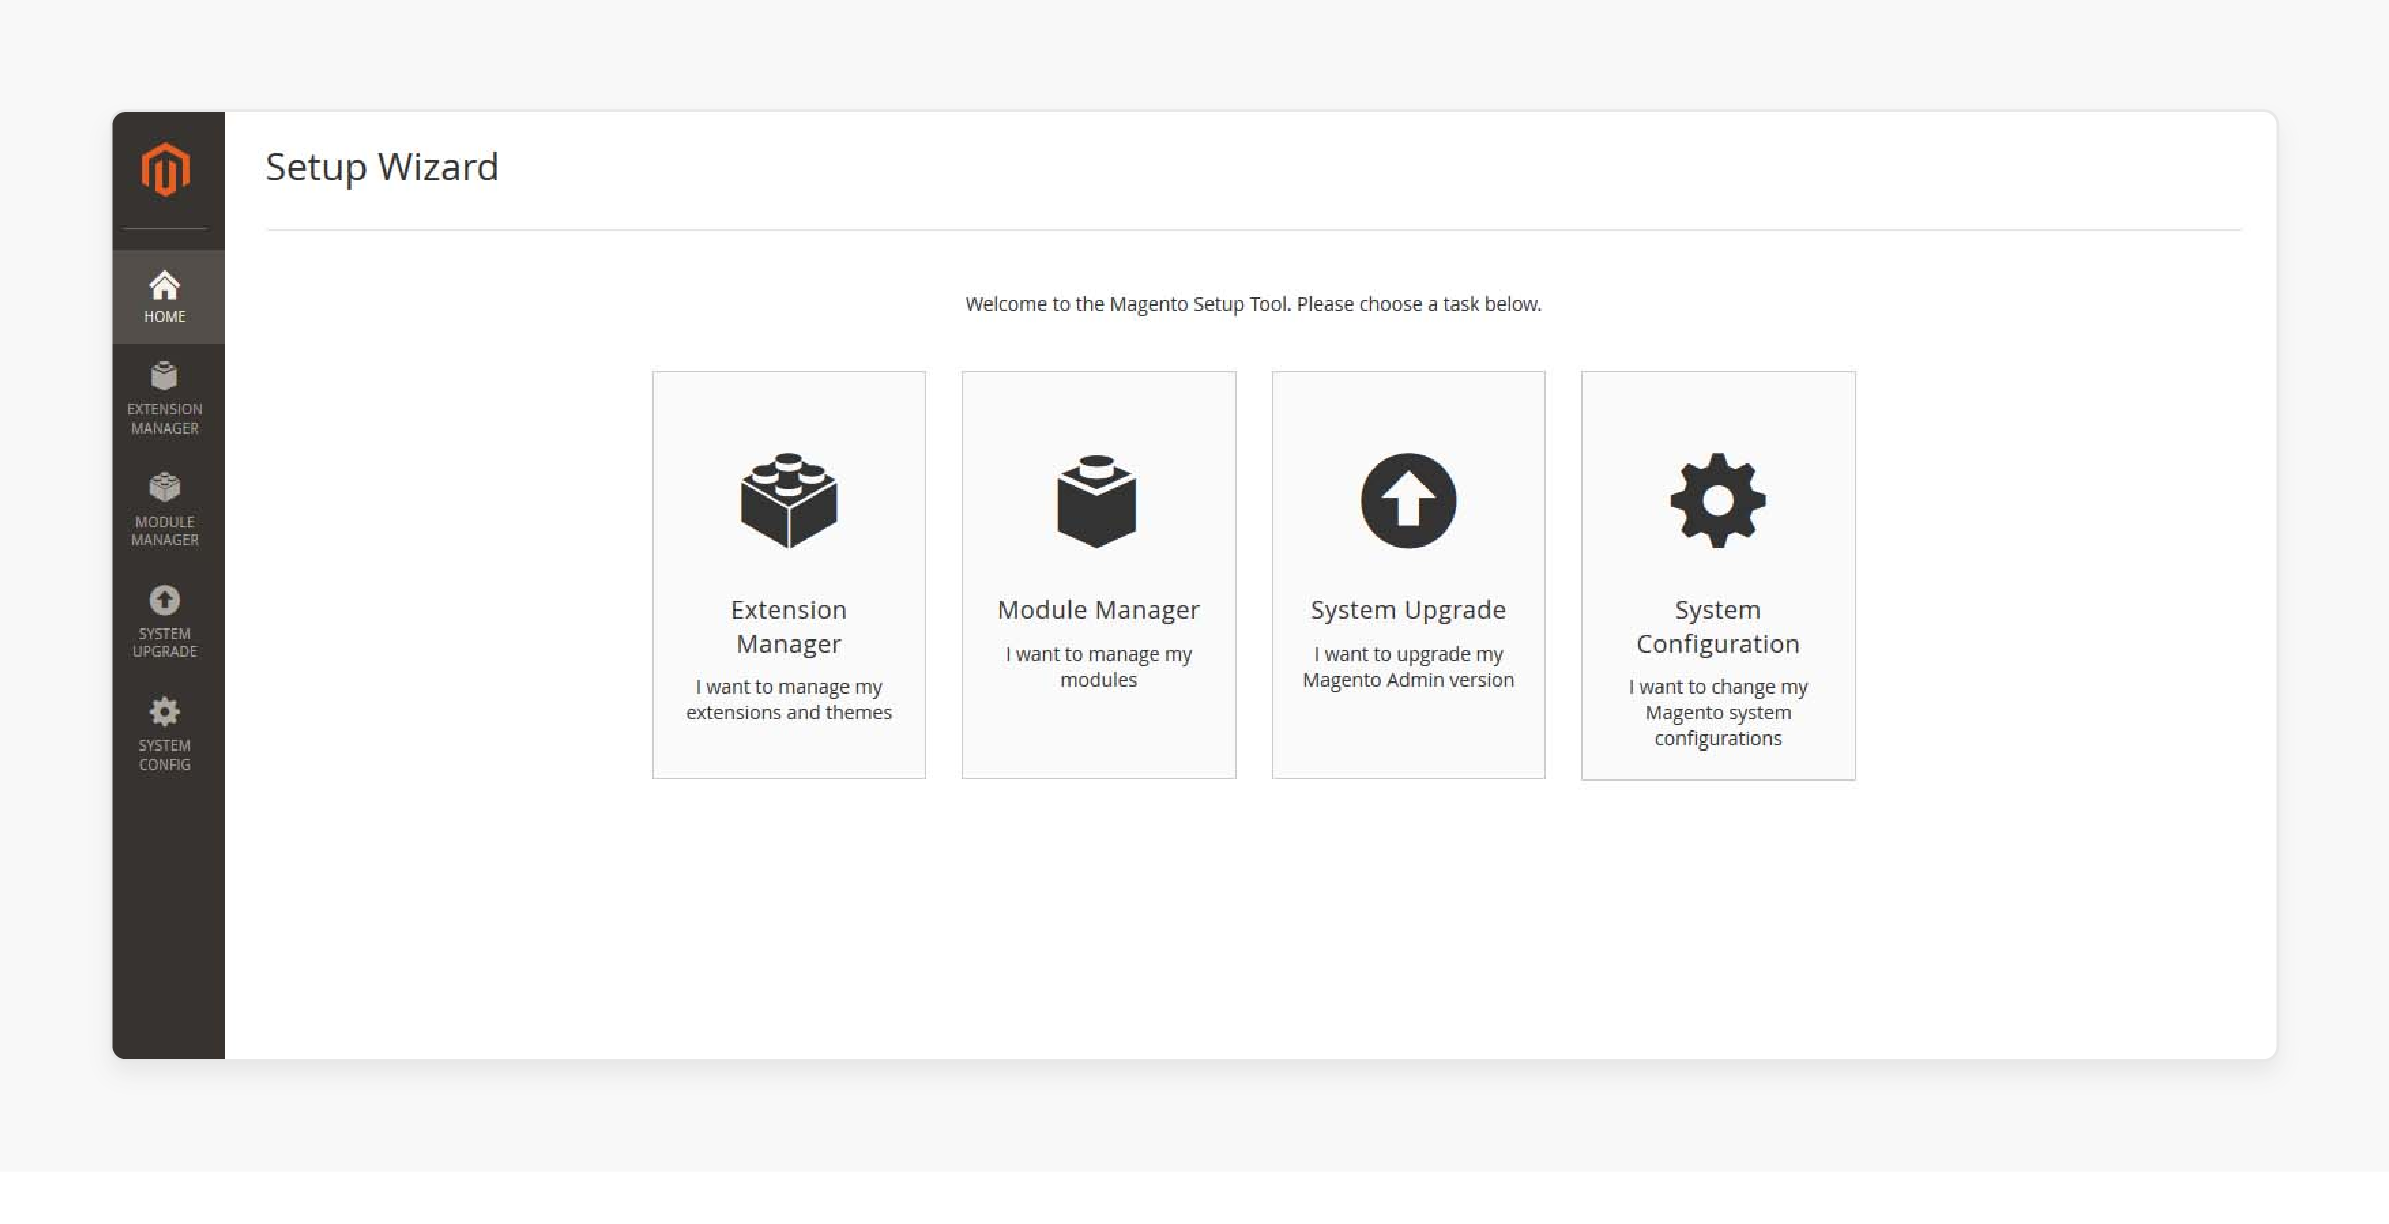The width and height of the screenshot is (2389, 1224).
Task: Select SYSTEM UPGRADE label in the sidebar
Action: click(164, 643)
